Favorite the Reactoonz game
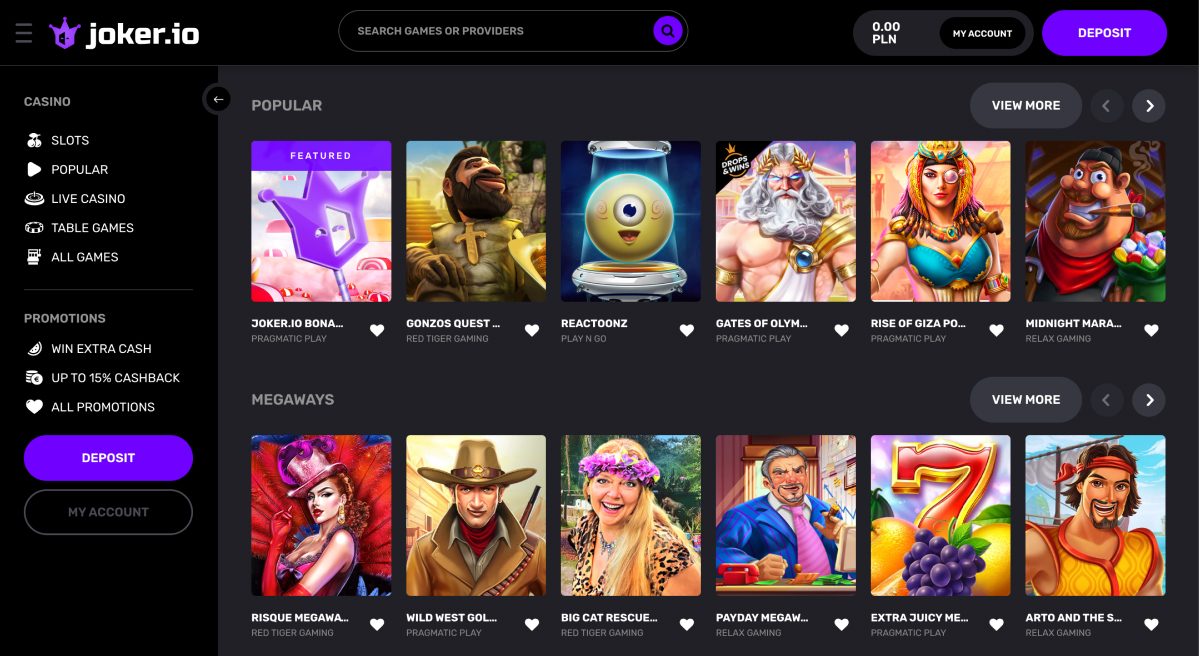1200x656 pixels. (687, 330)
